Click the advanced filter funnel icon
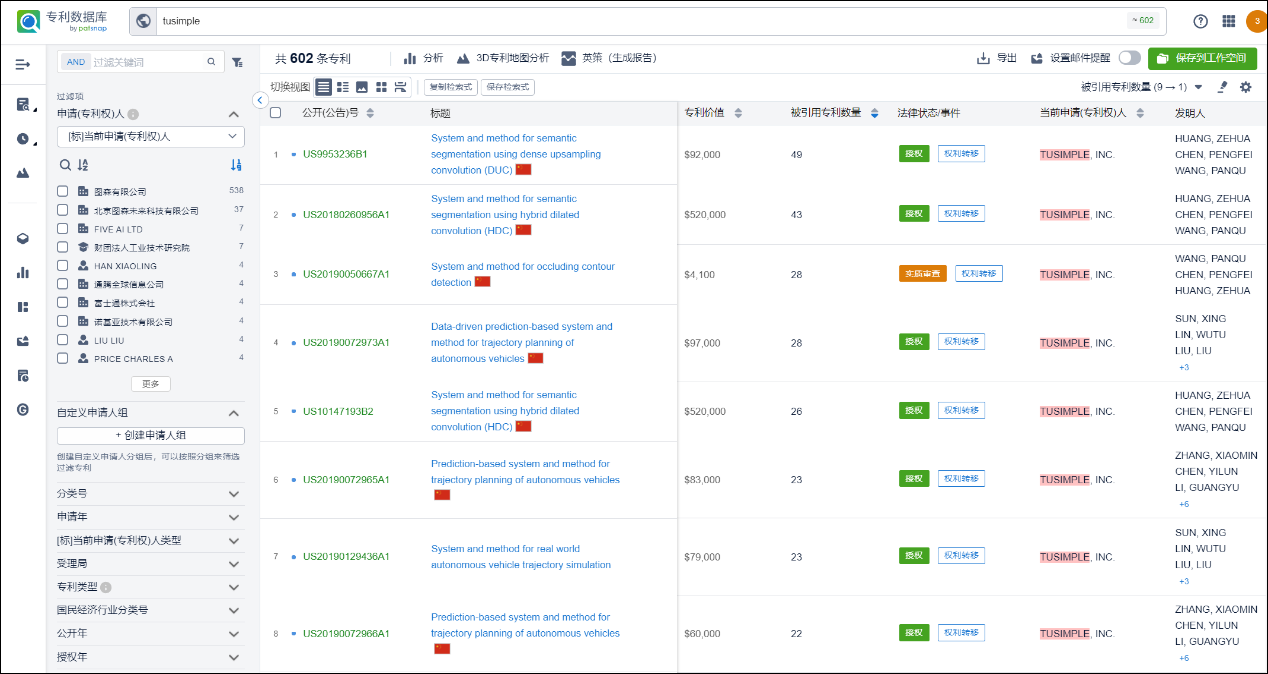 coord(237,62)
